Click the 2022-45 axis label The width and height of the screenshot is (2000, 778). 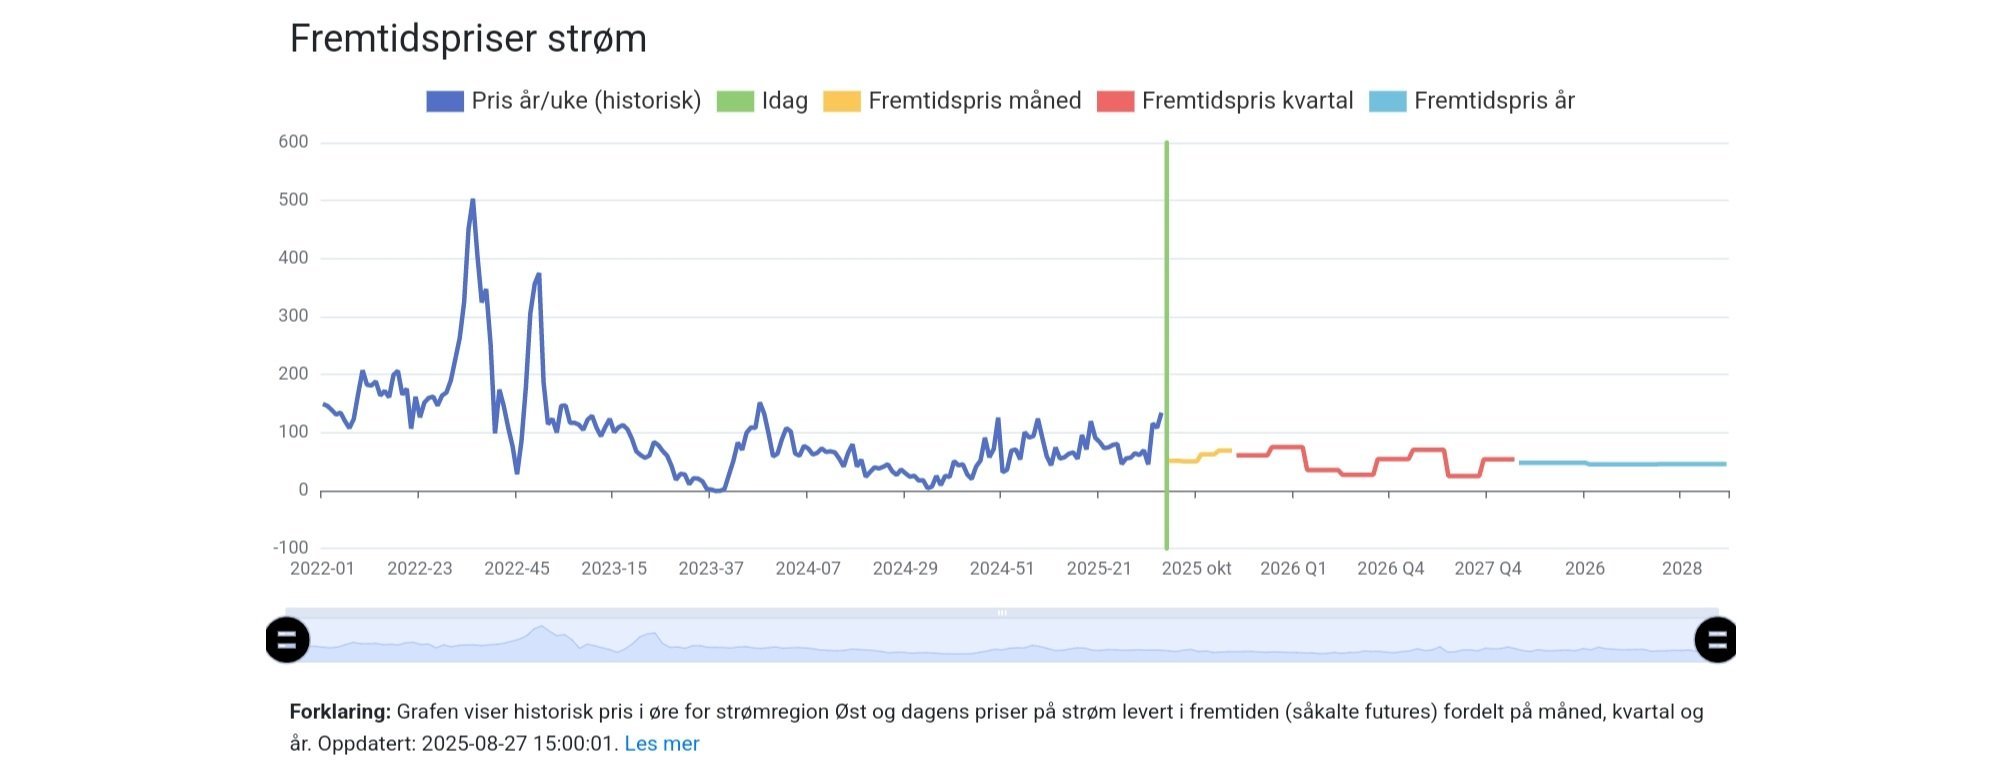(517, 569)
